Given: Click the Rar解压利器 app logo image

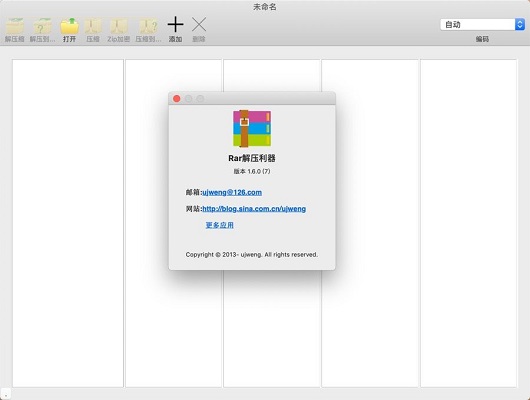Looking at the screenshot, I should coord(252,128).
